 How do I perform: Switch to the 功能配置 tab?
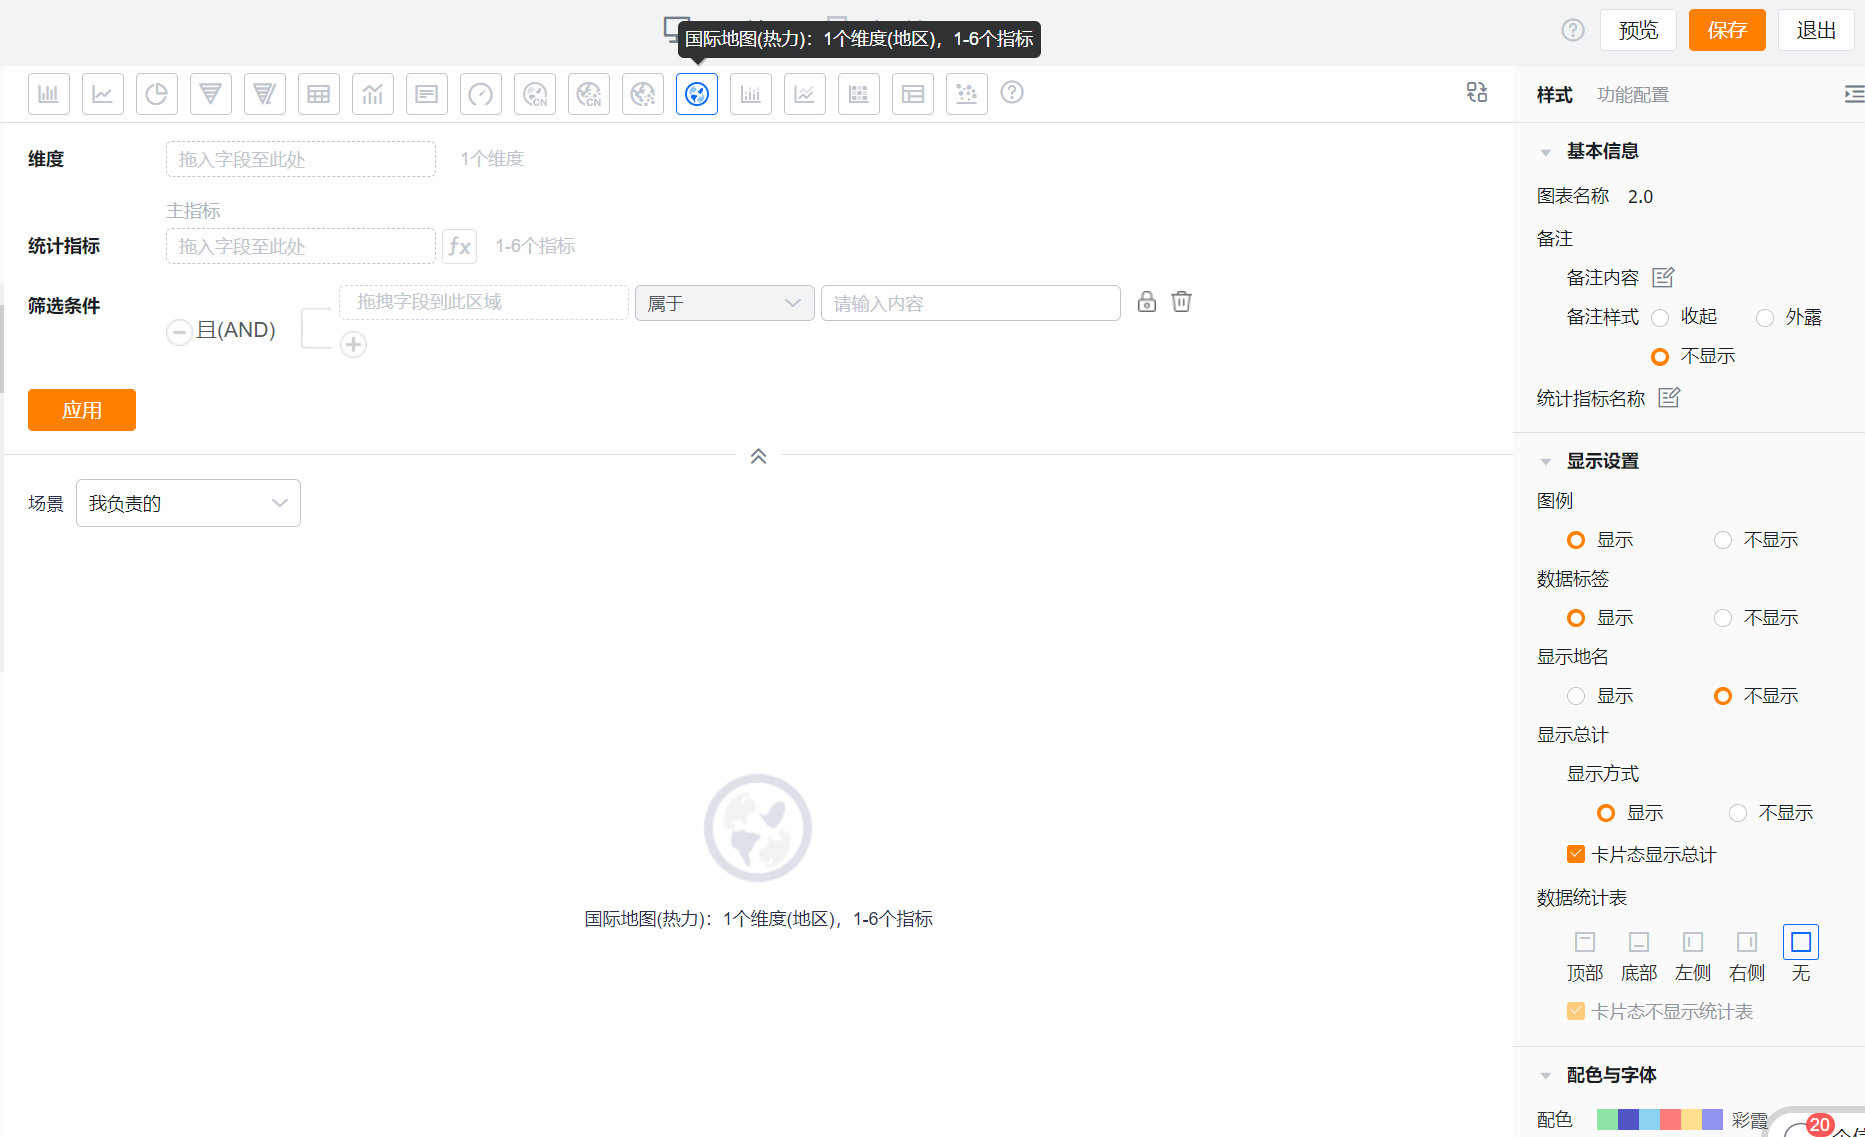tap(1633, 95)
